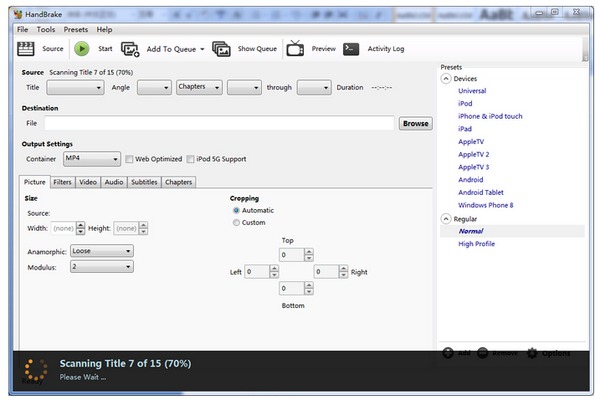Click the Height value field
This screenshot has width=600, height=400.
(x=126, y=229)
